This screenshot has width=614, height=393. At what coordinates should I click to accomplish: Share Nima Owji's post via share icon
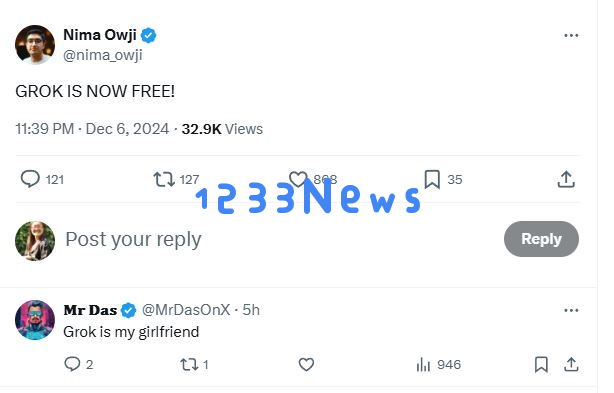tap(566, 179)
